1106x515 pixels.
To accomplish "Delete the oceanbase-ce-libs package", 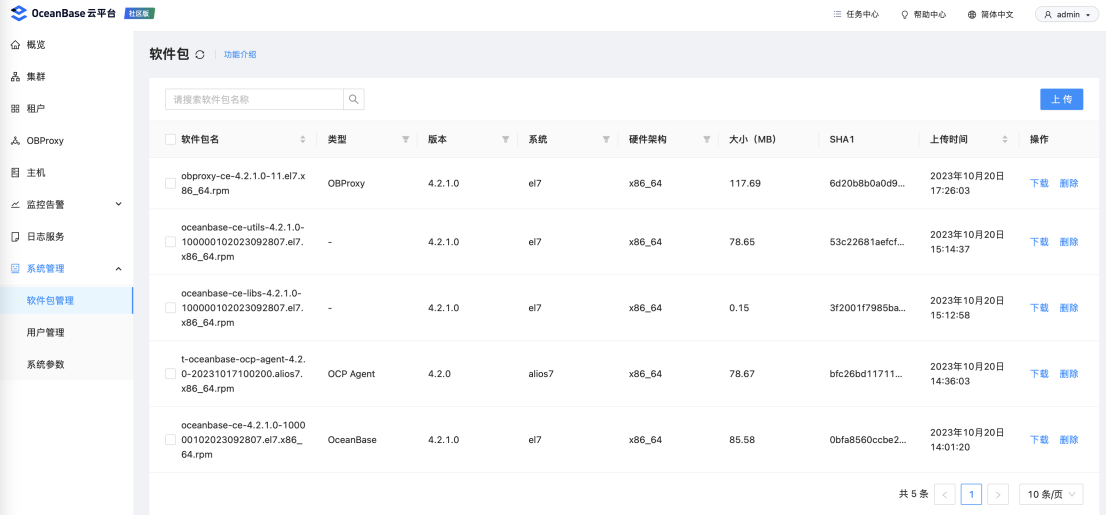I will [1069, 308].
